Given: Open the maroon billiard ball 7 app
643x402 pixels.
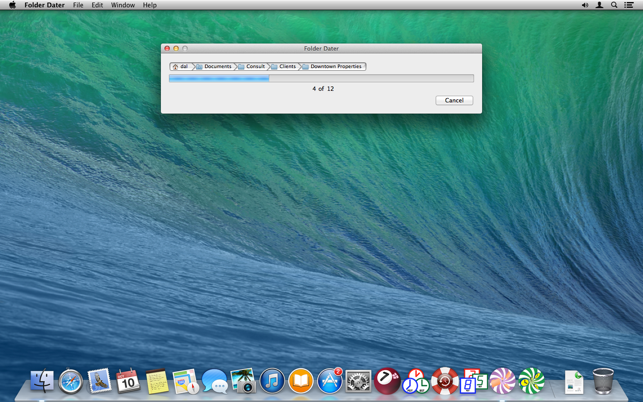Looking at the screenshot, I should (x=387, y=381).
